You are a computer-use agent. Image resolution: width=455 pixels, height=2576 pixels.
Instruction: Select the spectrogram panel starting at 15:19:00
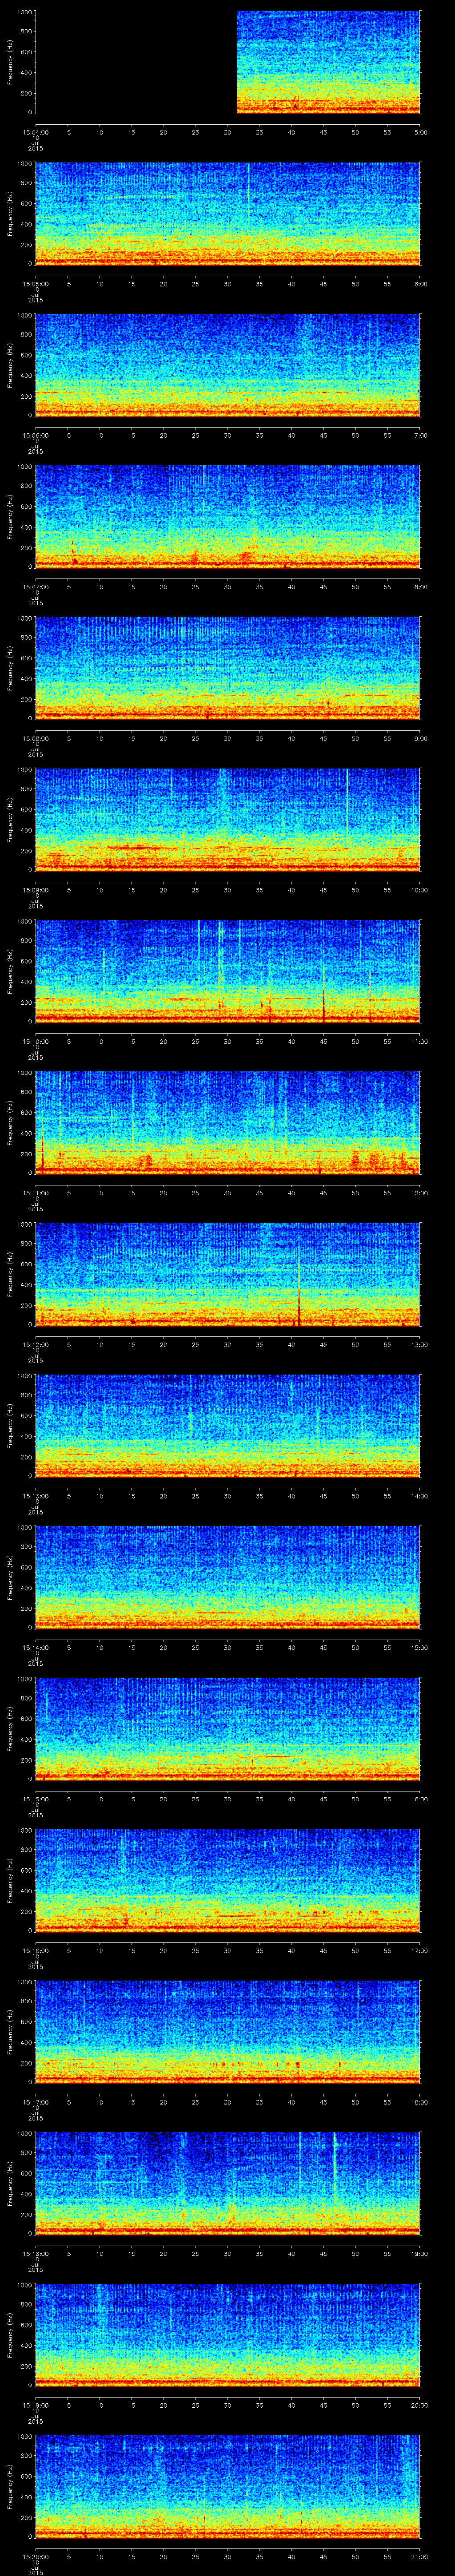(228, 2334)
